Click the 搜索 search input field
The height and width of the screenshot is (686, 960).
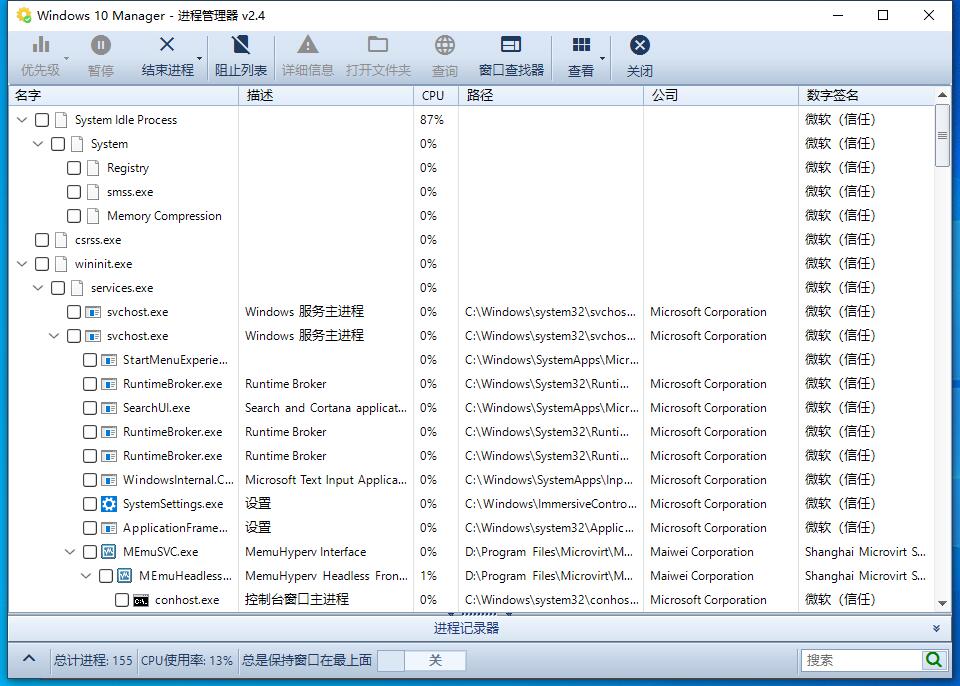(x=862, y=660)
